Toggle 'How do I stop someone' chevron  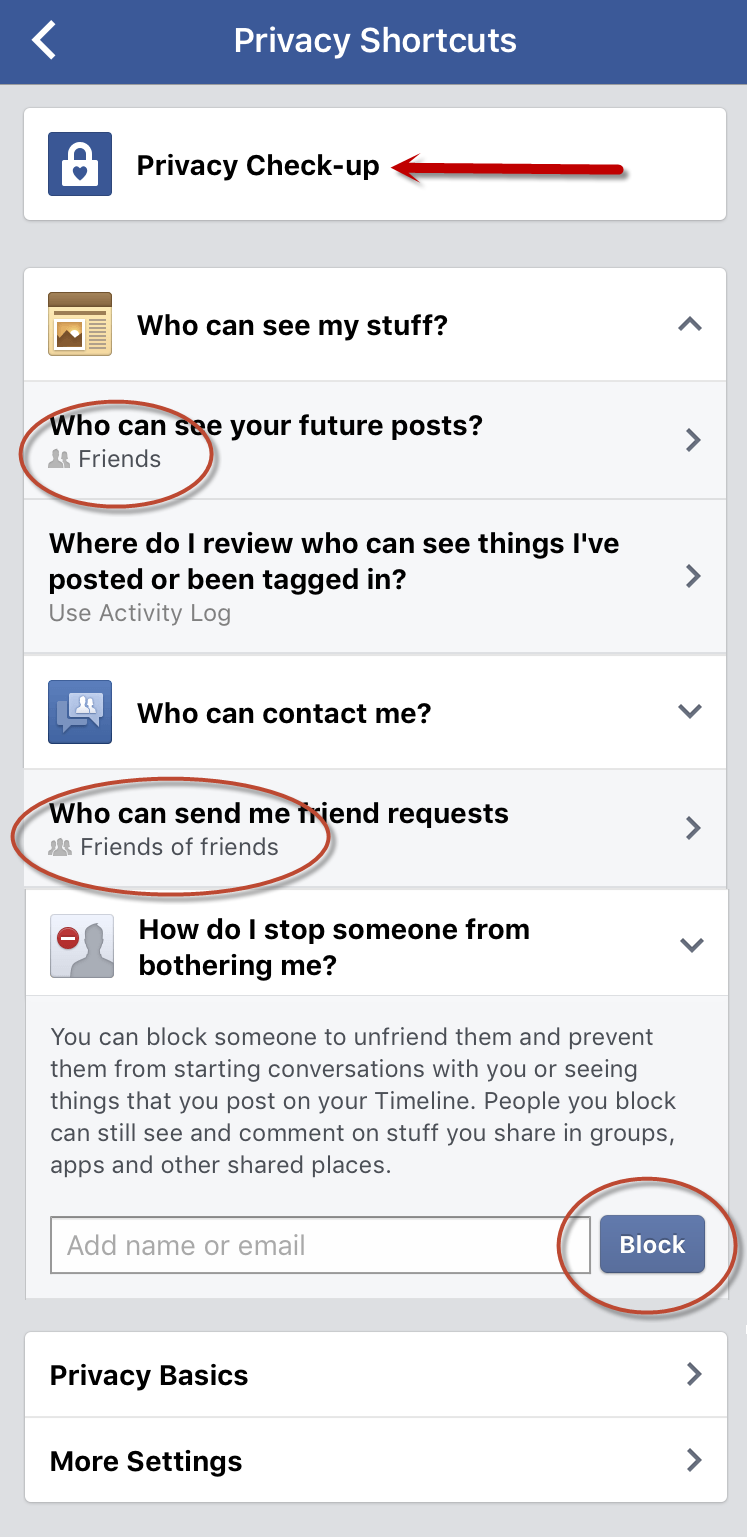pos(691,946)
